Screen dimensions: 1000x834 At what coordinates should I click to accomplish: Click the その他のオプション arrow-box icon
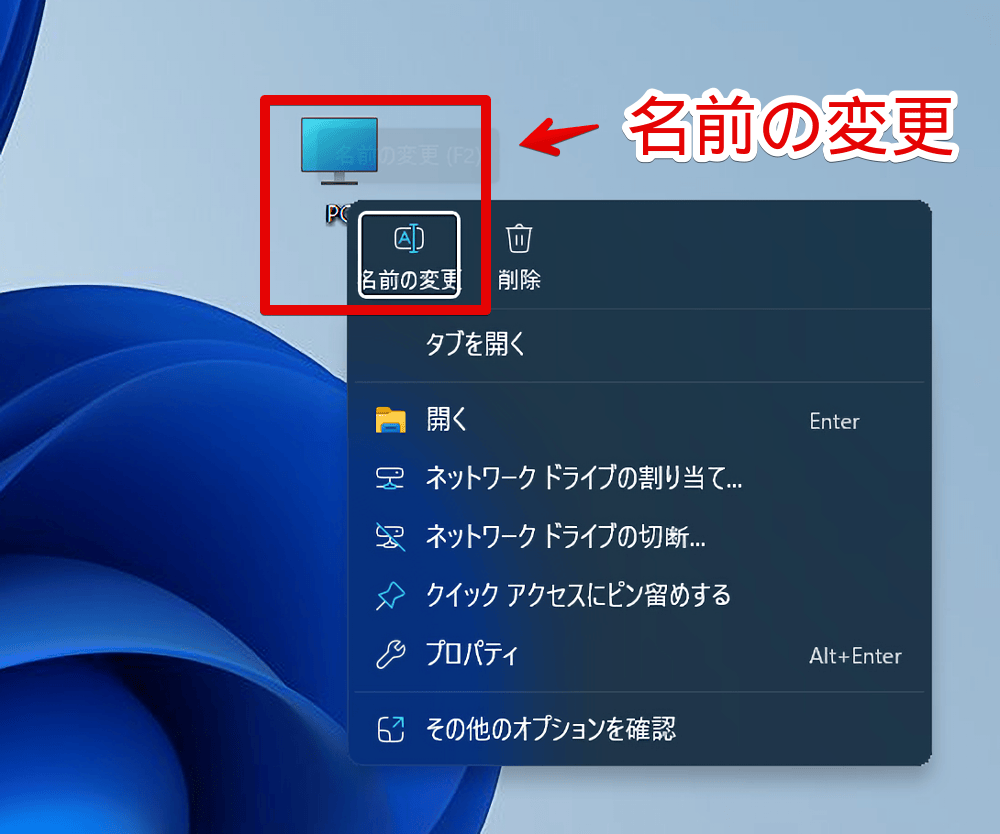pos(390,729)
